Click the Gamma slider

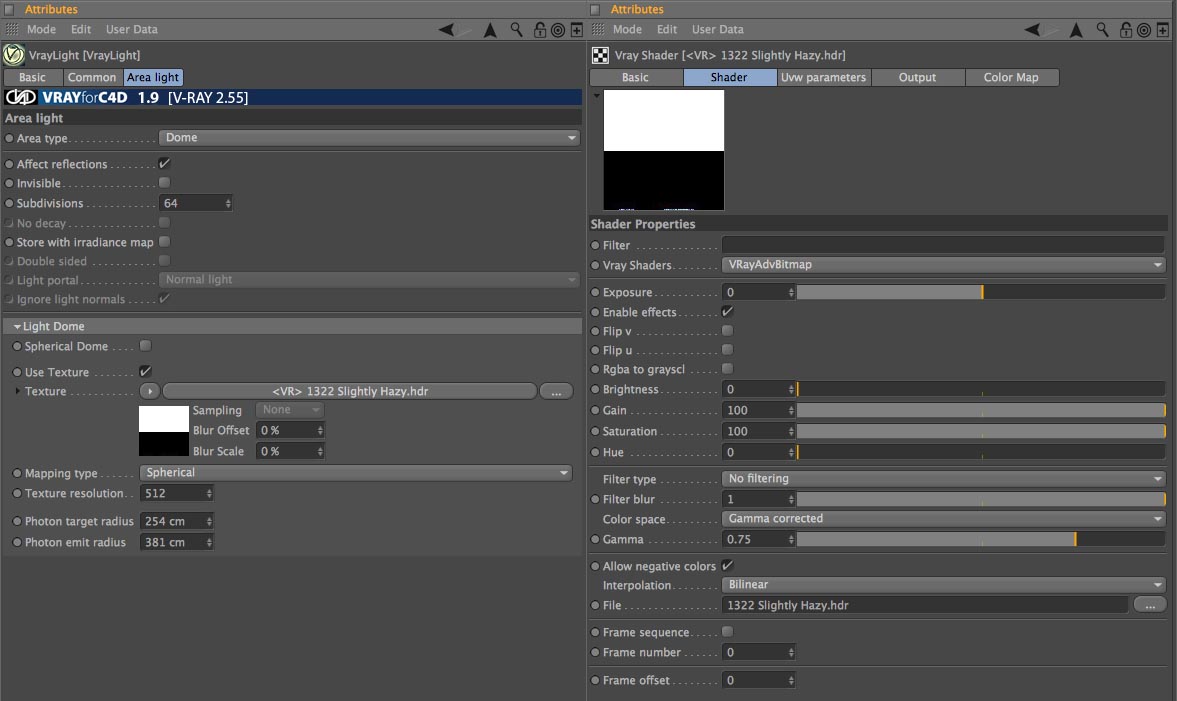point(981,539)
